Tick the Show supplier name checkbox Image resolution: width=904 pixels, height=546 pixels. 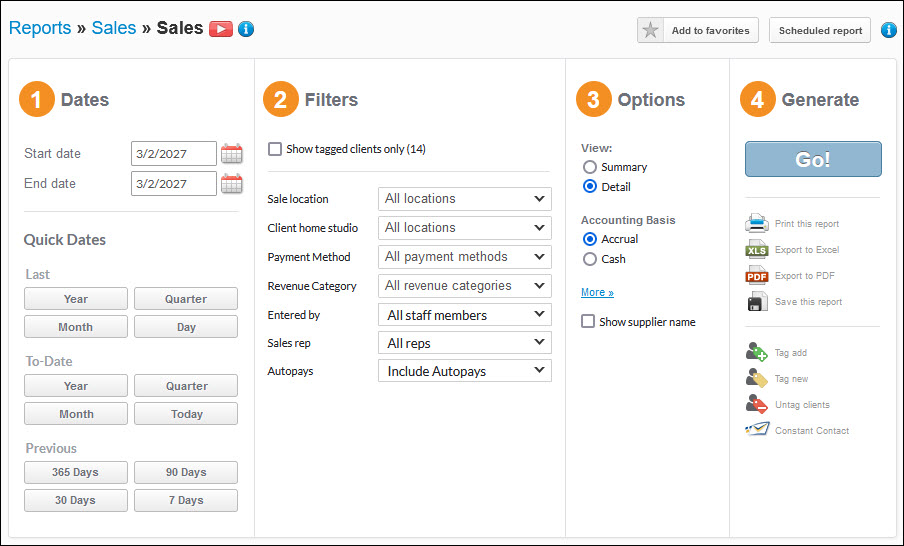coord(588,322)
